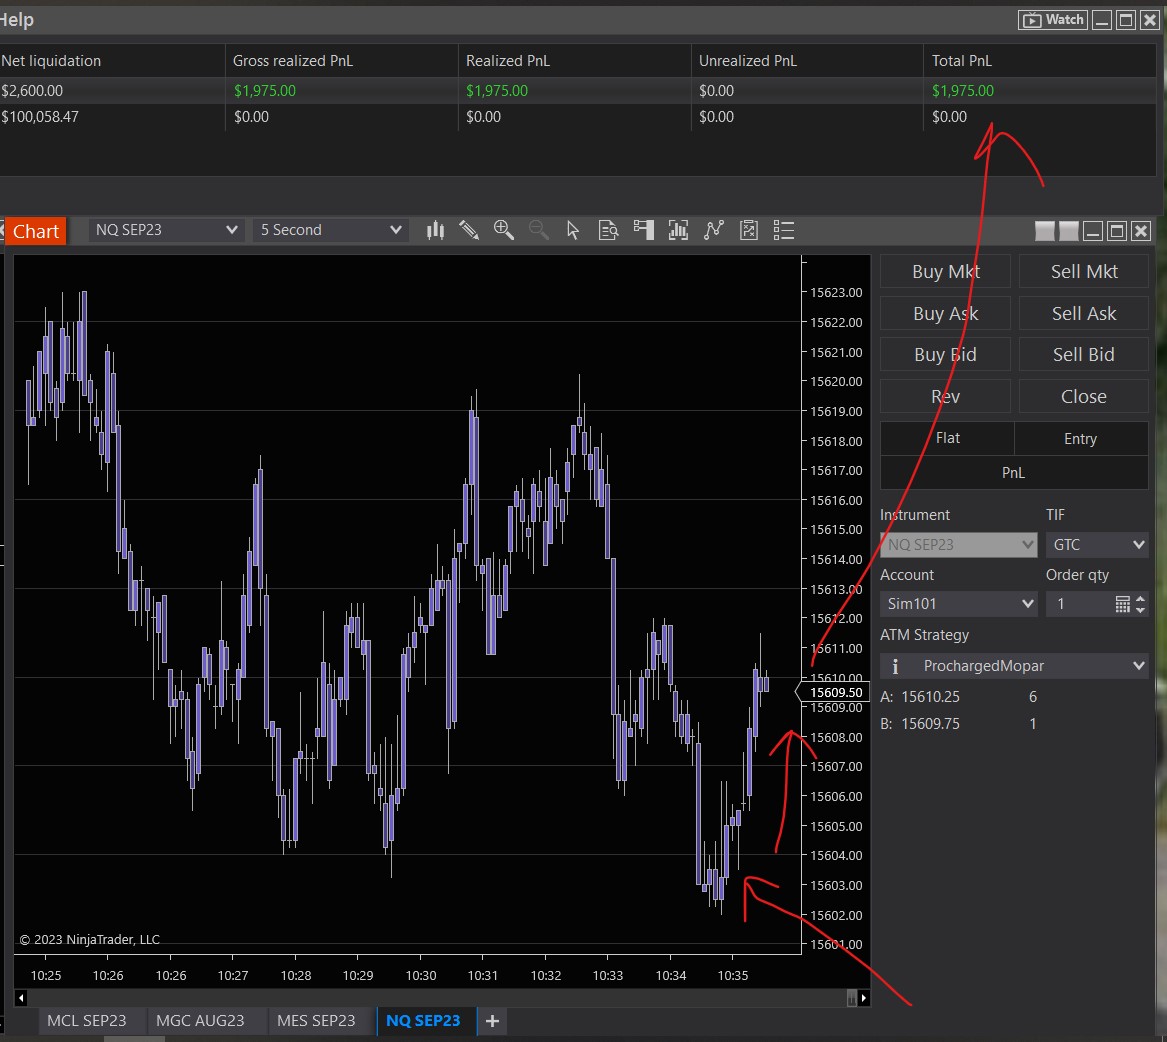Open the 5 Second interval dropdown
Viewport: 1167px width, 1042px height.
330,230
